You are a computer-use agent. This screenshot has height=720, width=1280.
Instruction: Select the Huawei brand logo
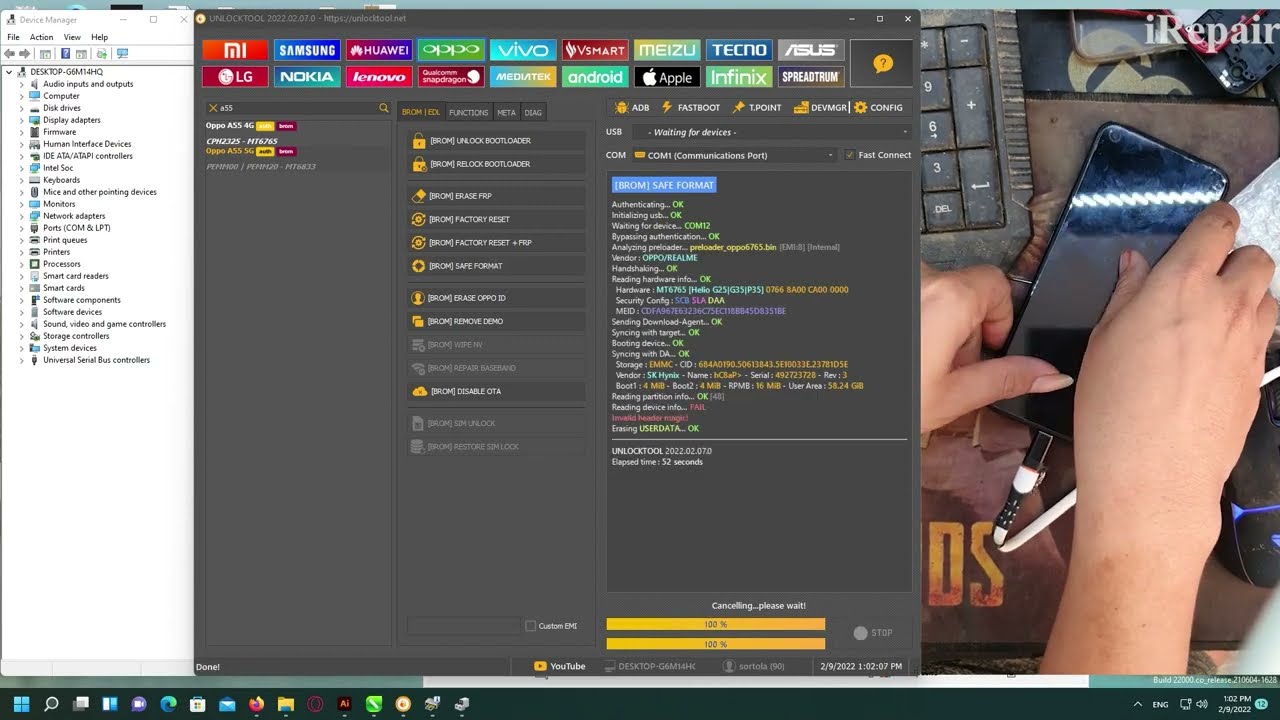tap(379, 50)
